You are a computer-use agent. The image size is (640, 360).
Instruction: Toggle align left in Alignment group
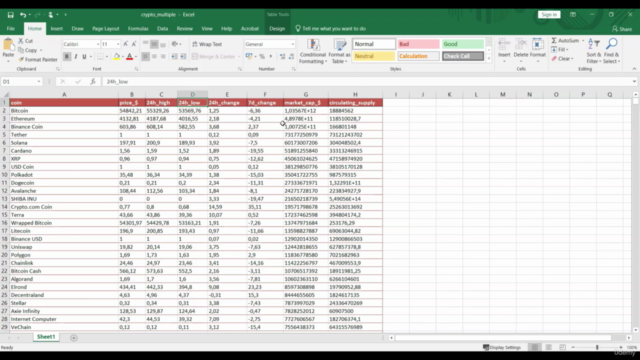(x=145, y=56)
